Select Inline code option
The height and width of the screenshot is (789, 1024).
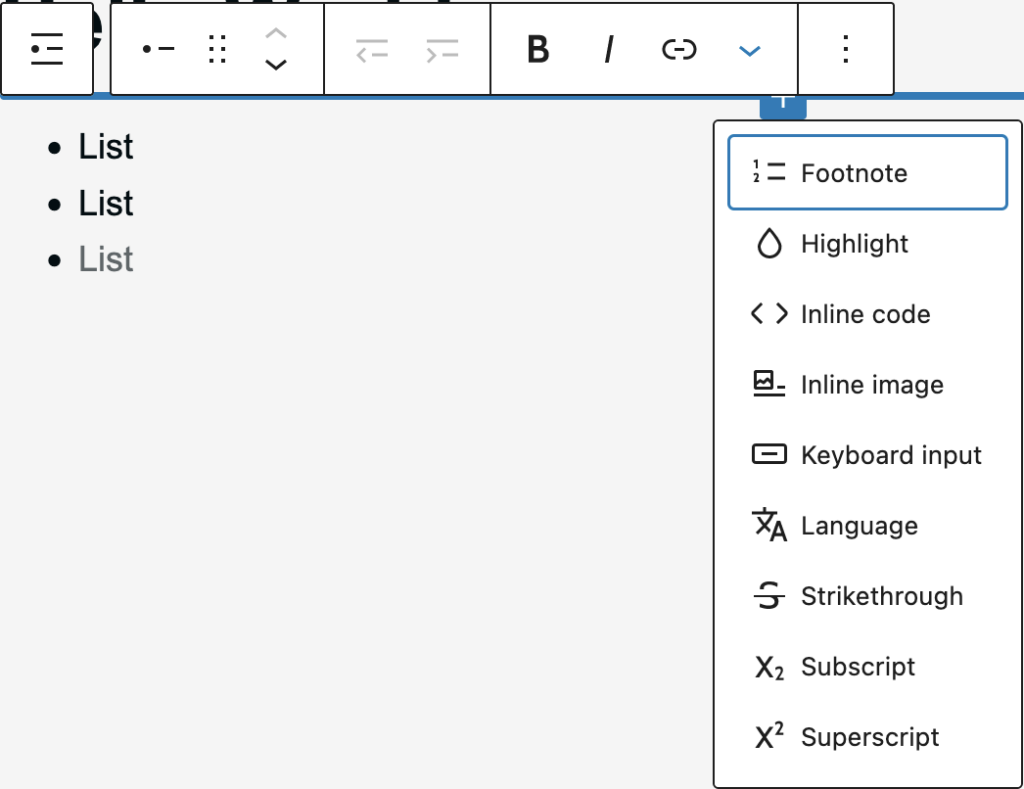pos(868,314)
